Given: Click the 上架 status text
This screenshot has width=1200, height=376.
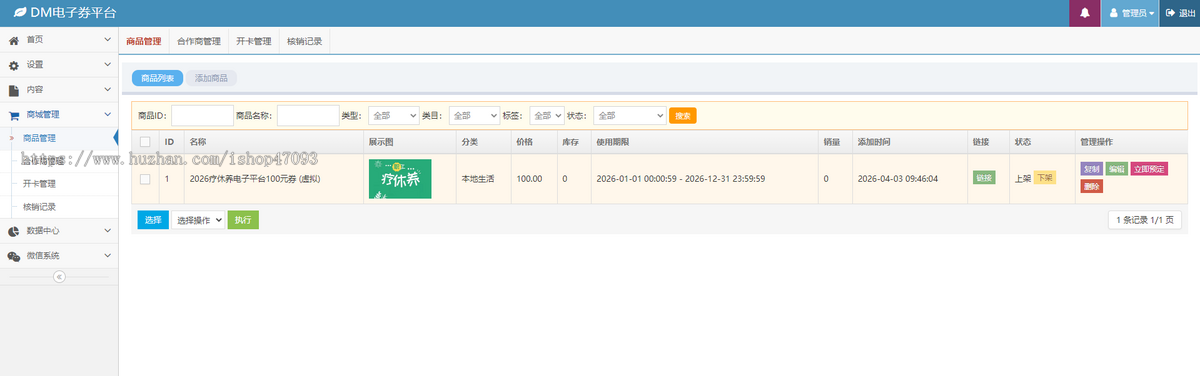Looking at the screenshot, I should tap(1022, 179).
